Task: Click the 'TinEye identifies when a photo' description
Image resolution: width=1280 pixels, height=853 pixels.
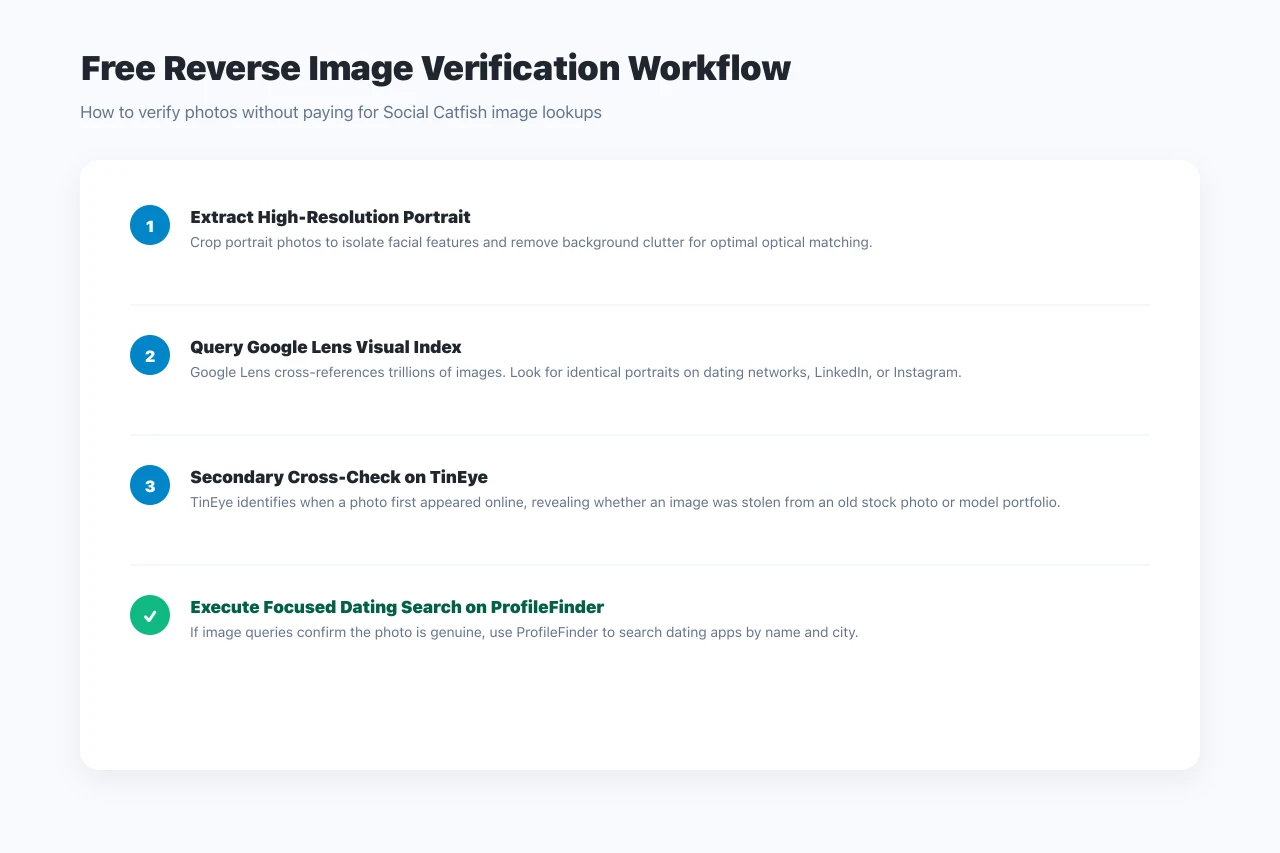Action: tap(625, 502)
